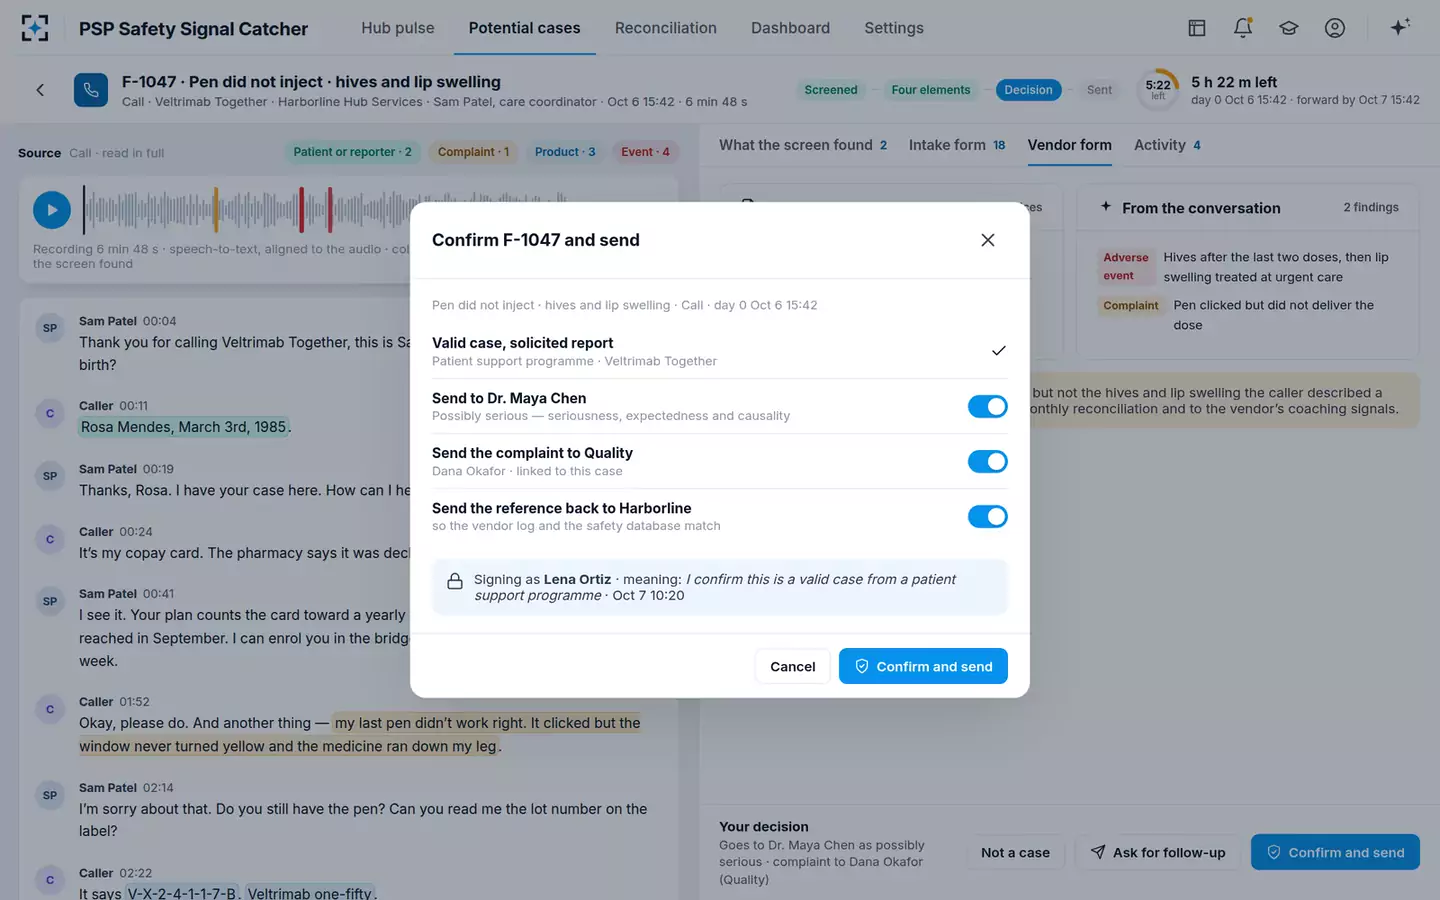The image size is (1440, 900).
Task: Switch to the Activity tab
Action: pyautogui.click(x=1167, y=145)
